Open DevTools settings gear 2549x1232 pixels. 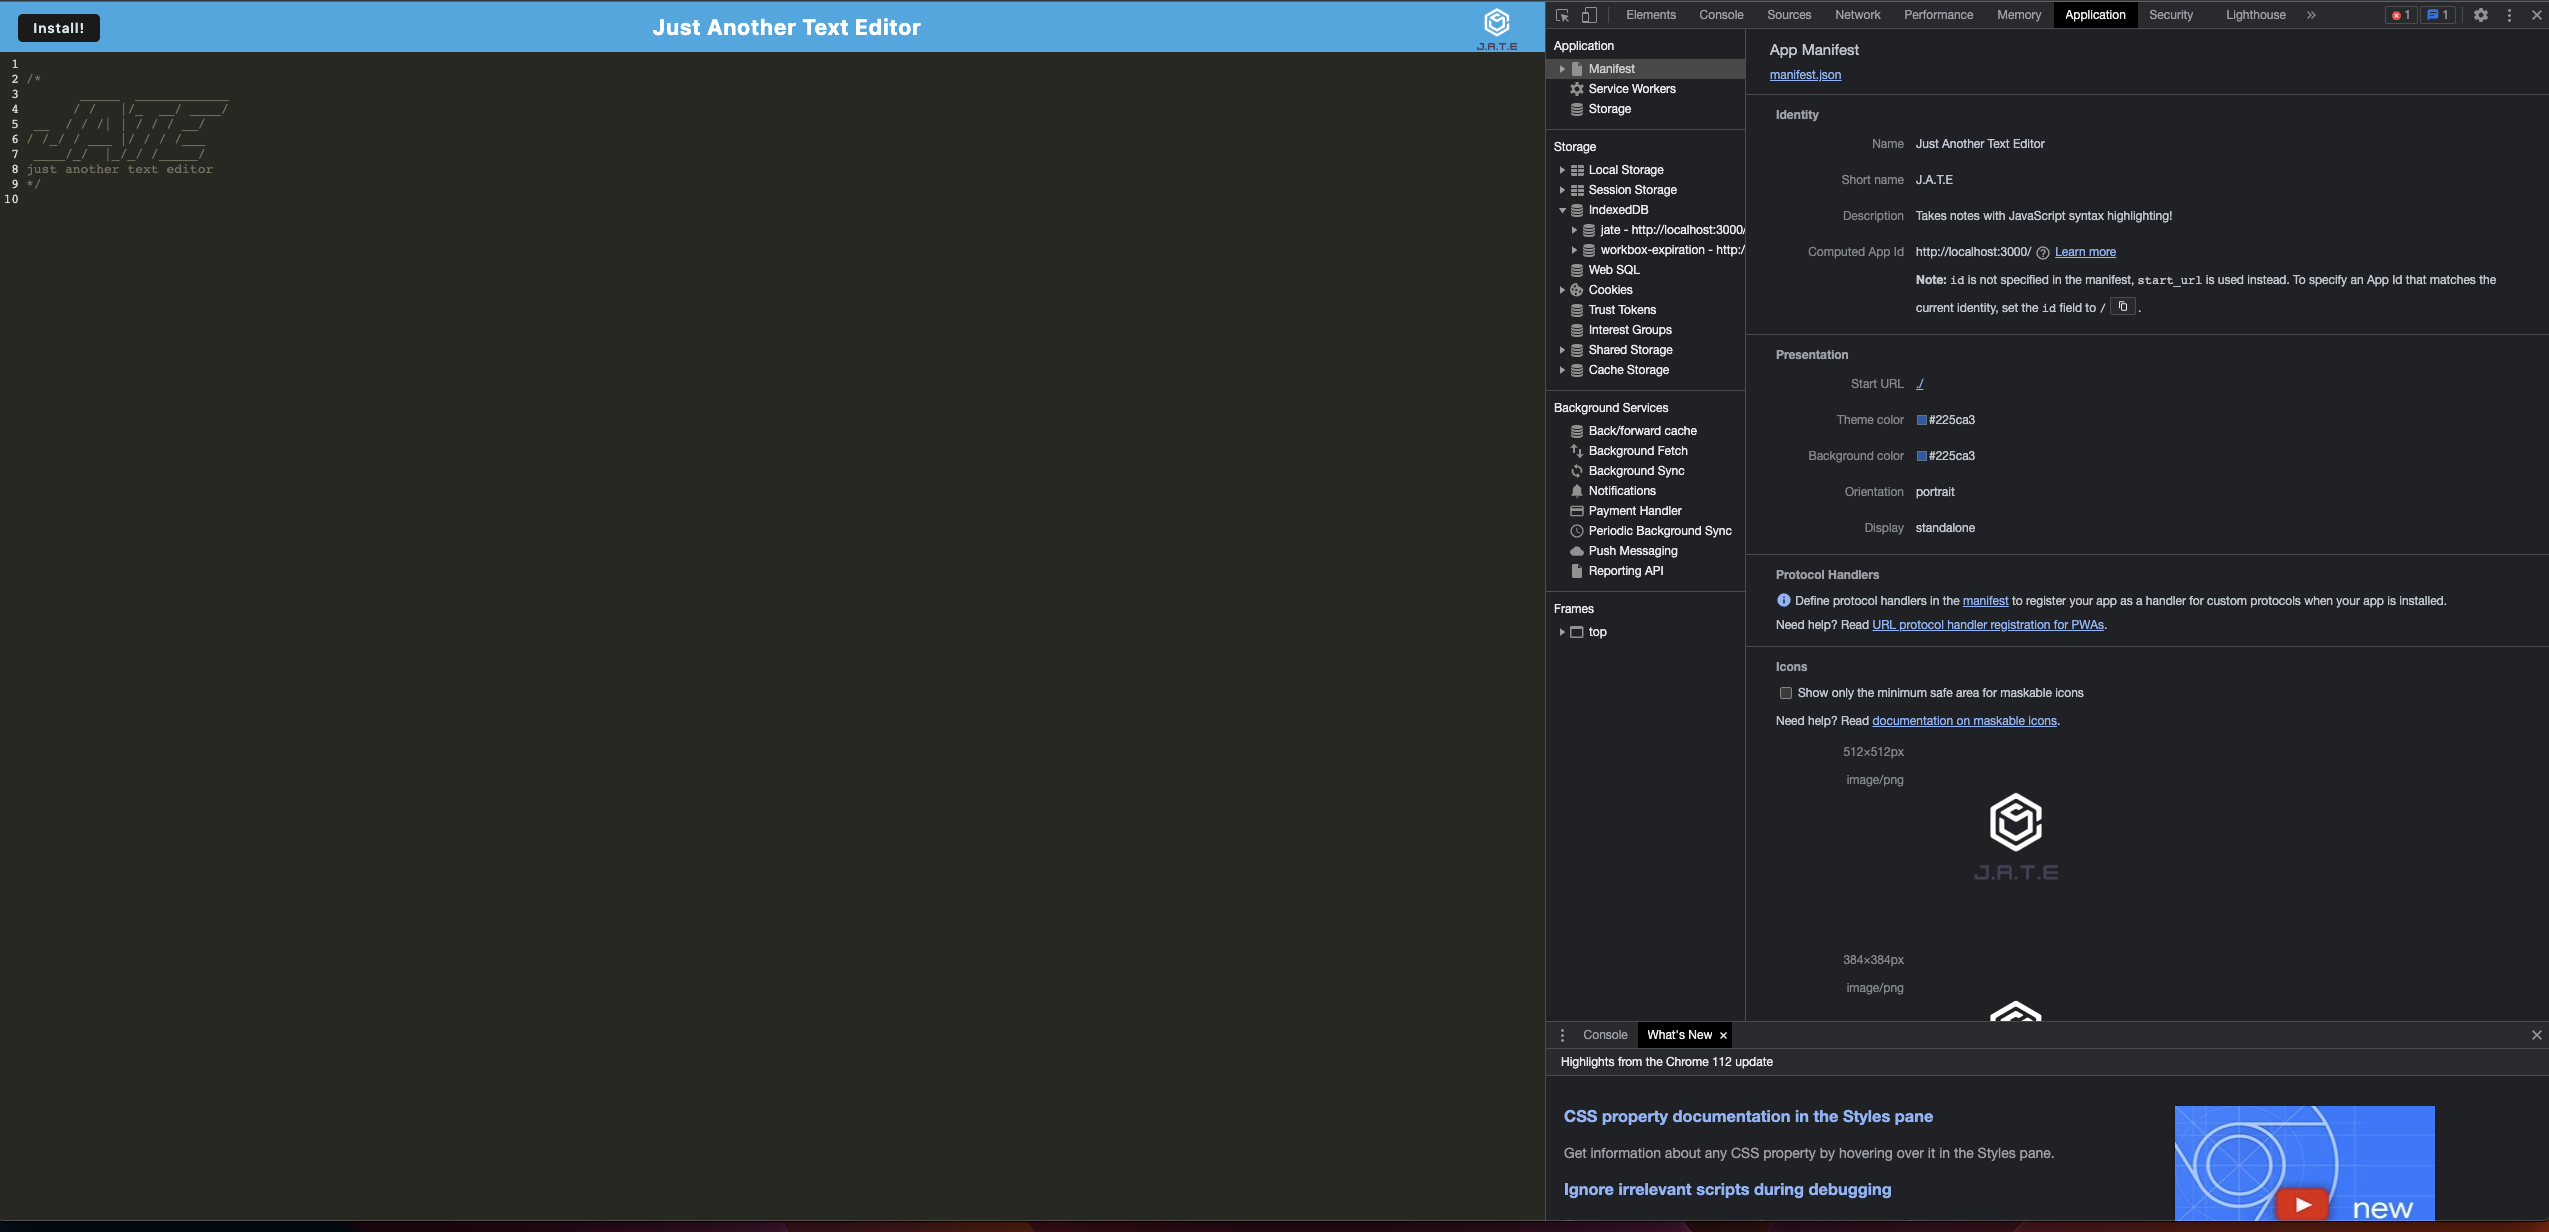tap(2480, 14)
